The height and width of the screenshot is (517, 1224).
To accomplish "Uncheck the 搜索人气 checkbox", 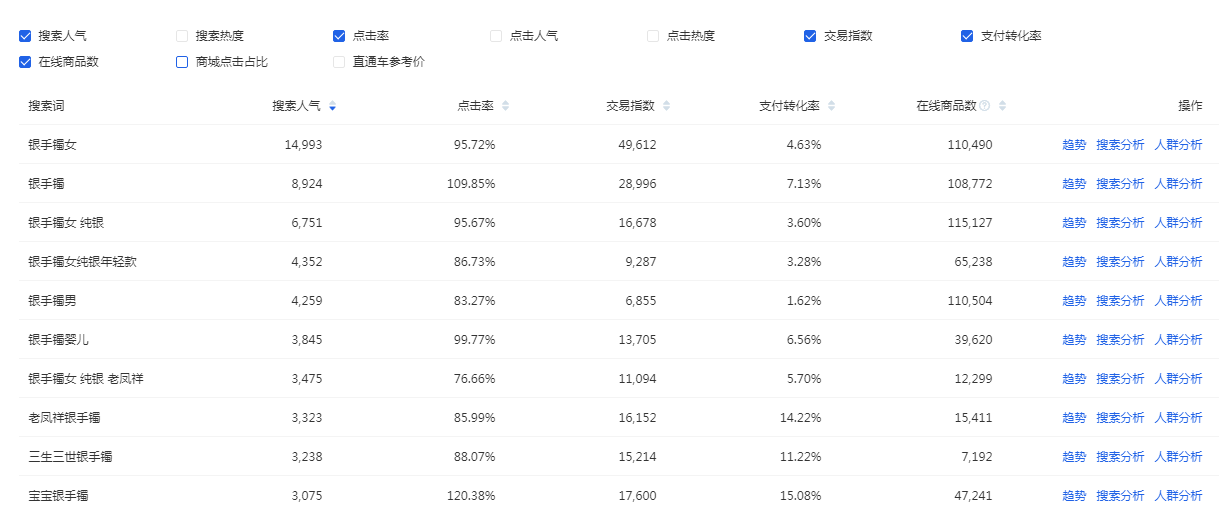I will (x=25, y=36).
